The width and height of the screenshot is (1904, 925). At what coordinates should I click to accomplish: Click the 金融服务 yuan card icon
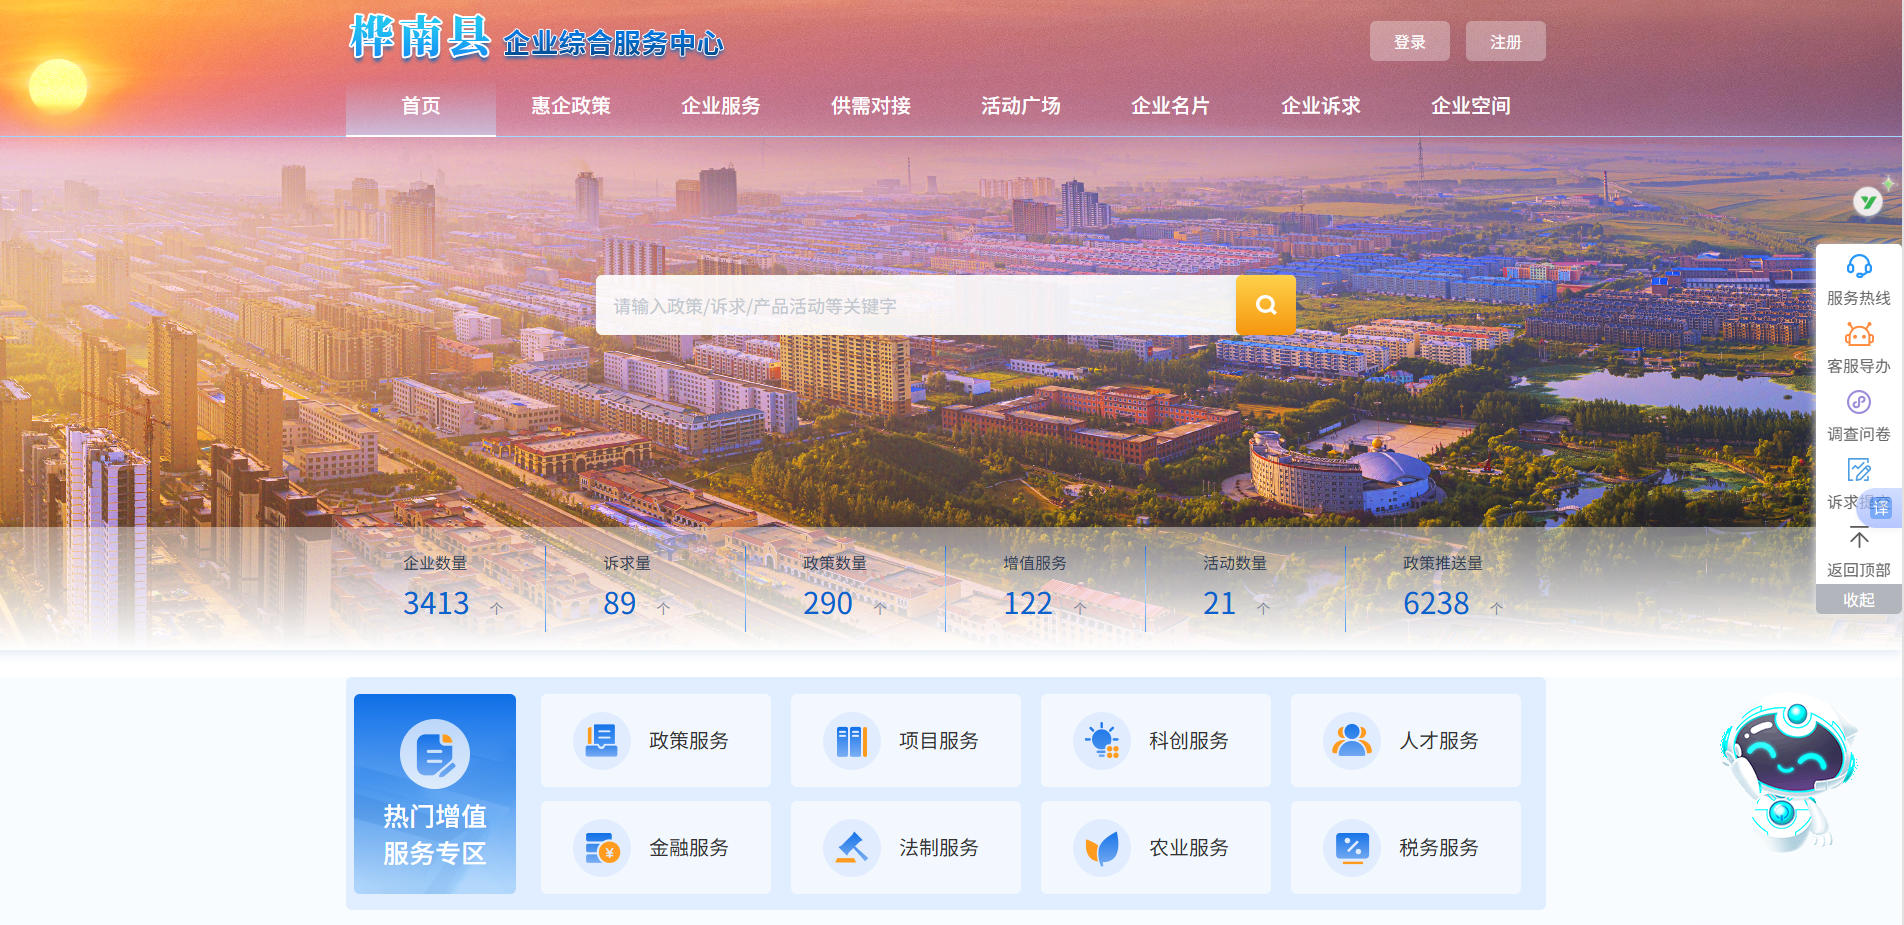[601, 848]
